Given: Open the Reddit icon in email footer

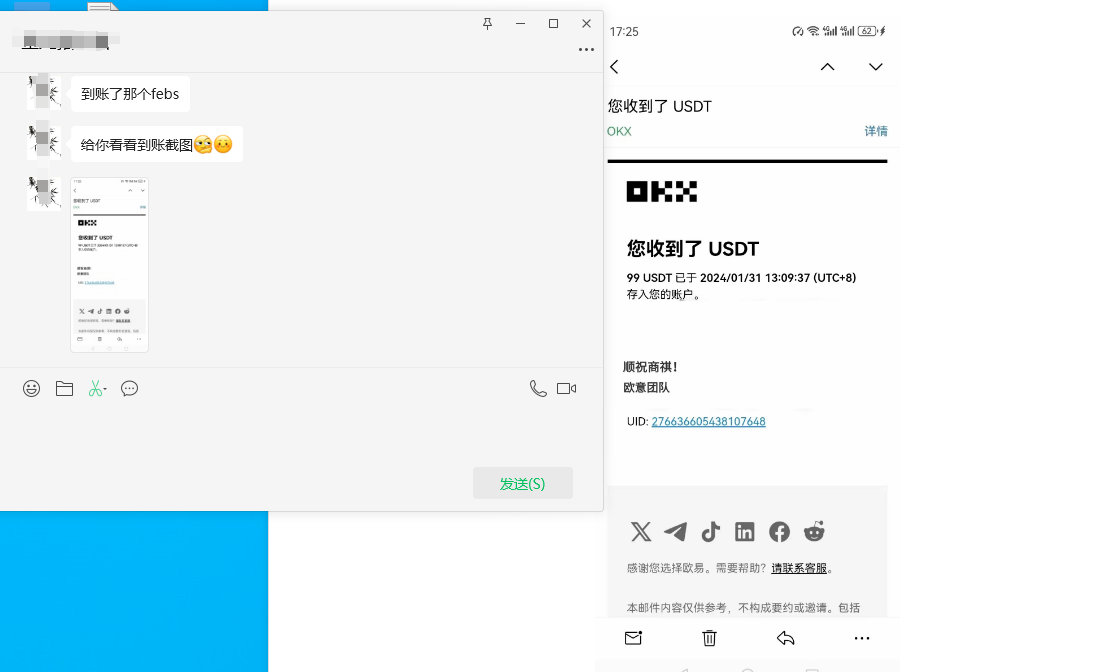Looking at the screenshot, I should tap(815, 532).
